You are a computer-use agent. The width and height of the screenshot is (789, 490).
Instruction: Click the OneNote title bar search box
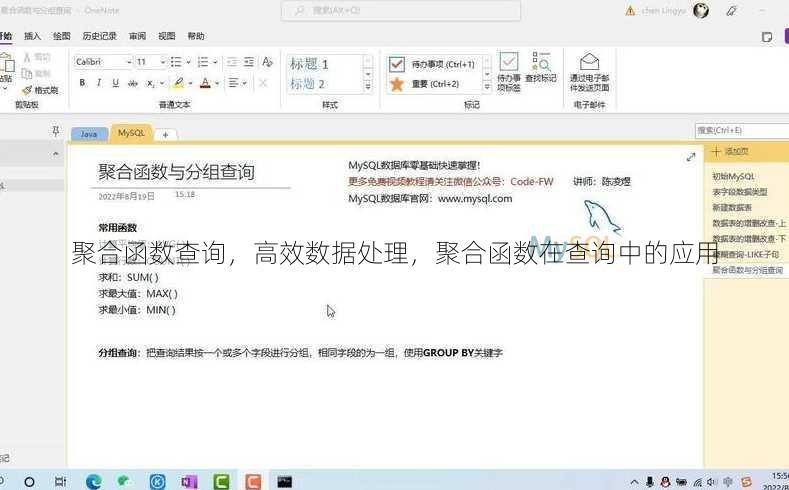point(401,10)
